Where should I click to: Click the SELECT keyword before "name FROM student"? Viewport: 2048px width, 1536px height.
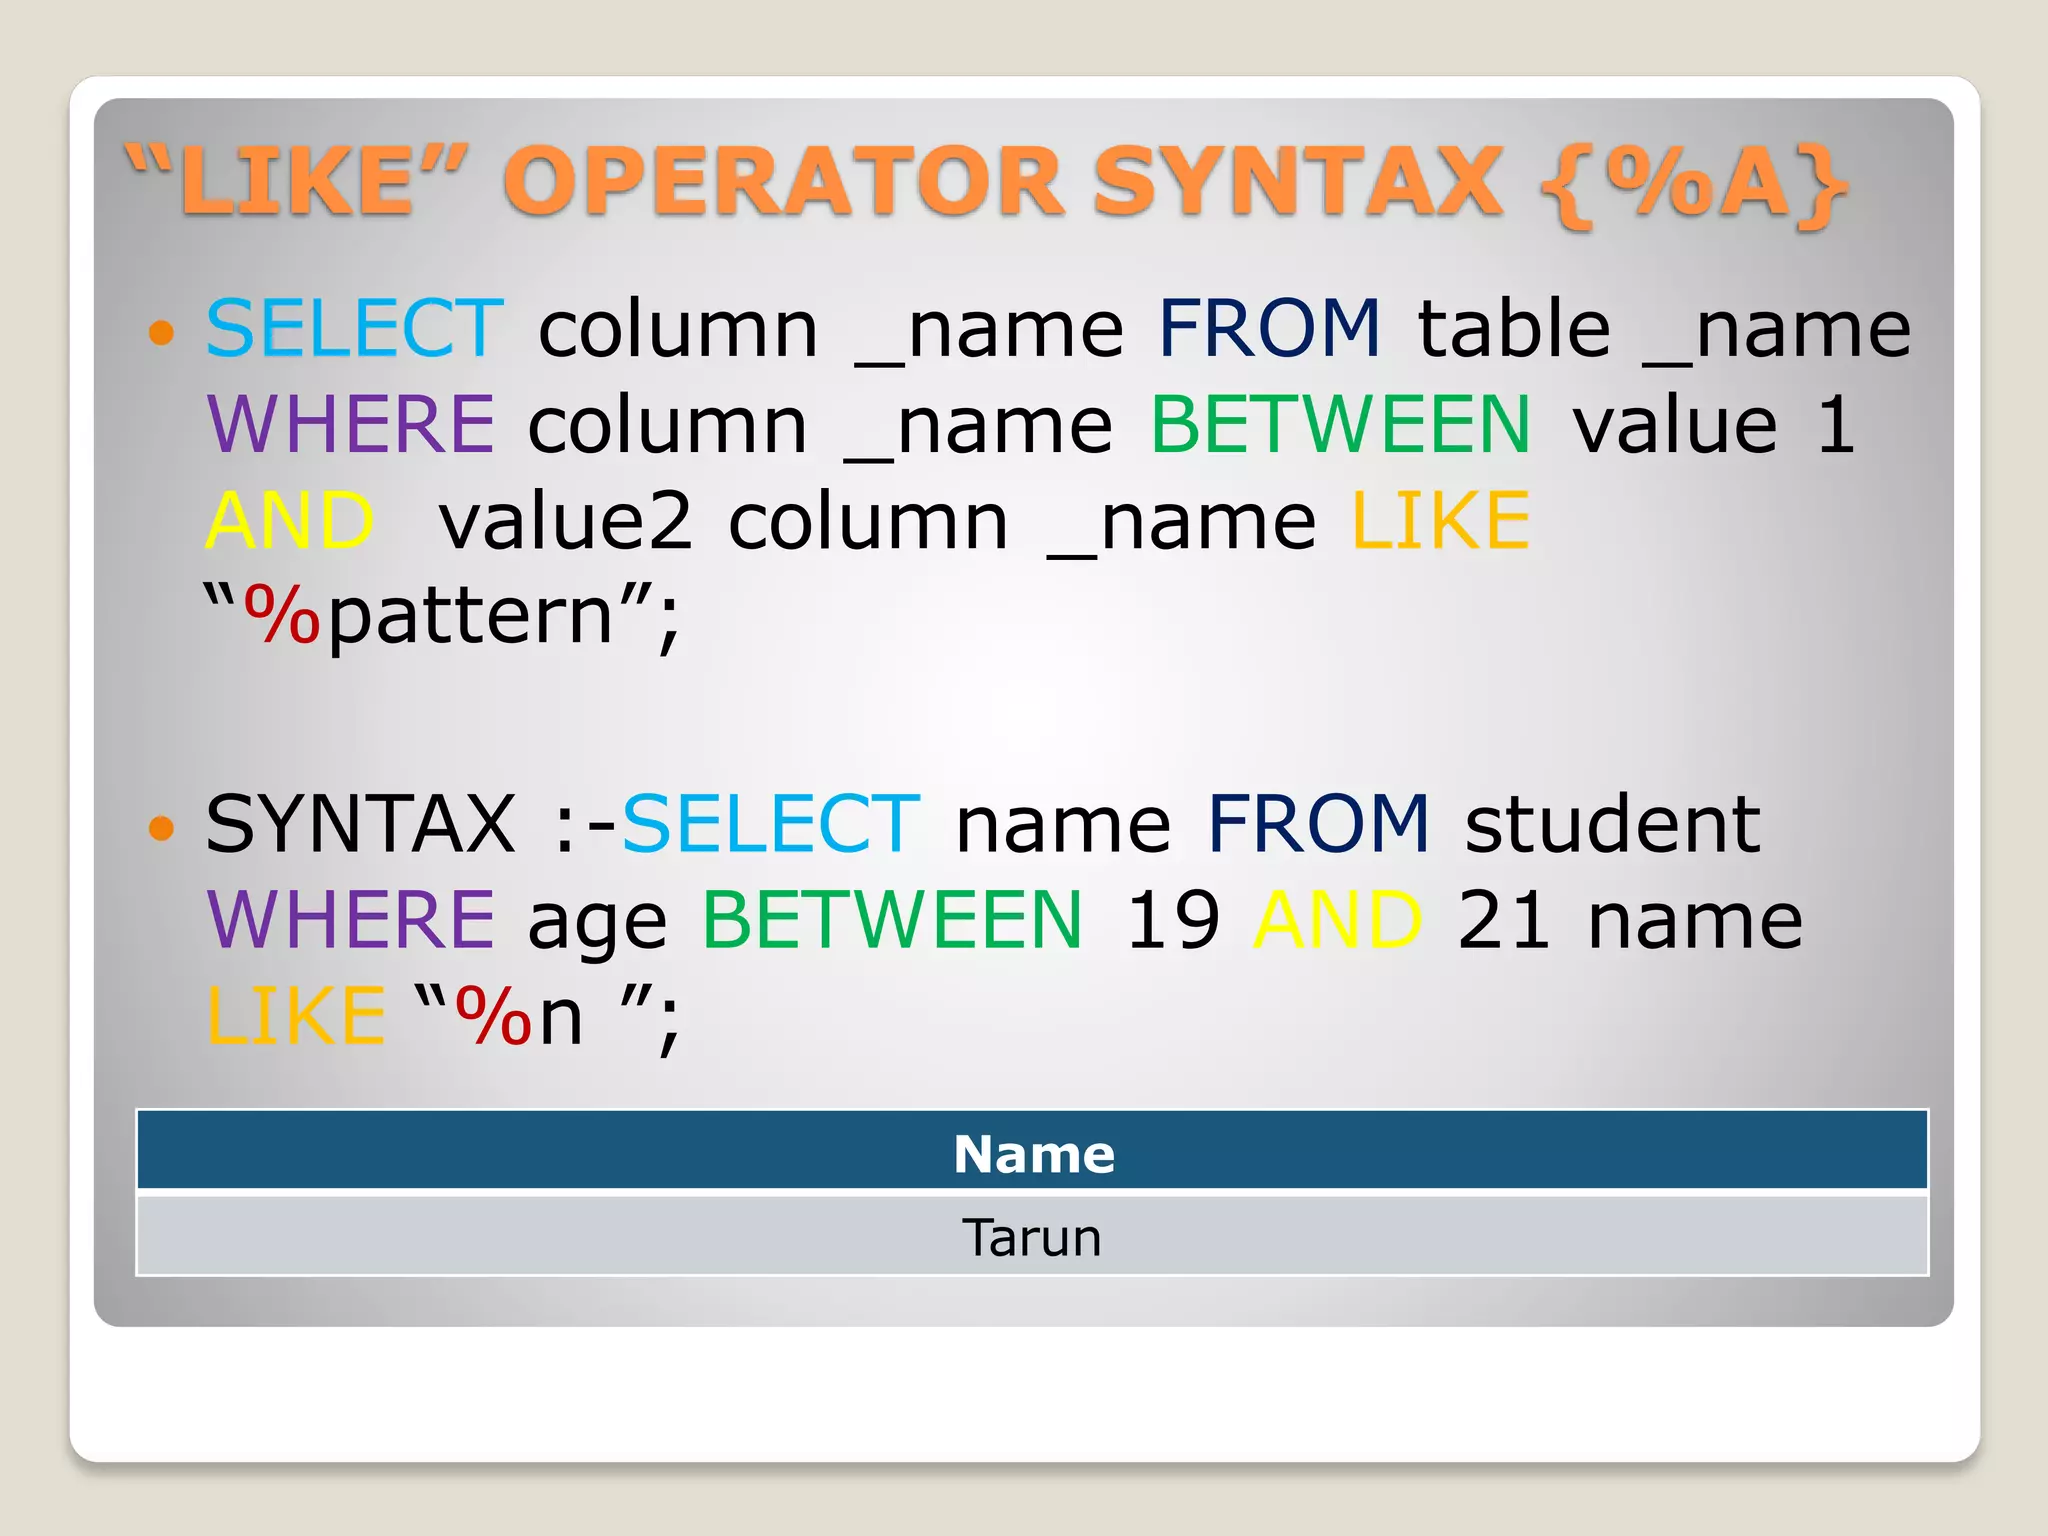tap(770, 824)
